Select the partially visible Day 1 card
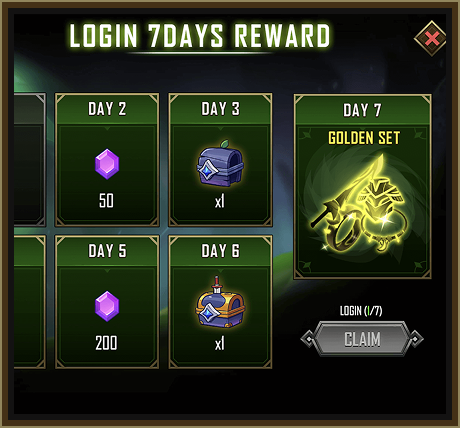Viewport: 460px width, 428px height. coord(30,160)
